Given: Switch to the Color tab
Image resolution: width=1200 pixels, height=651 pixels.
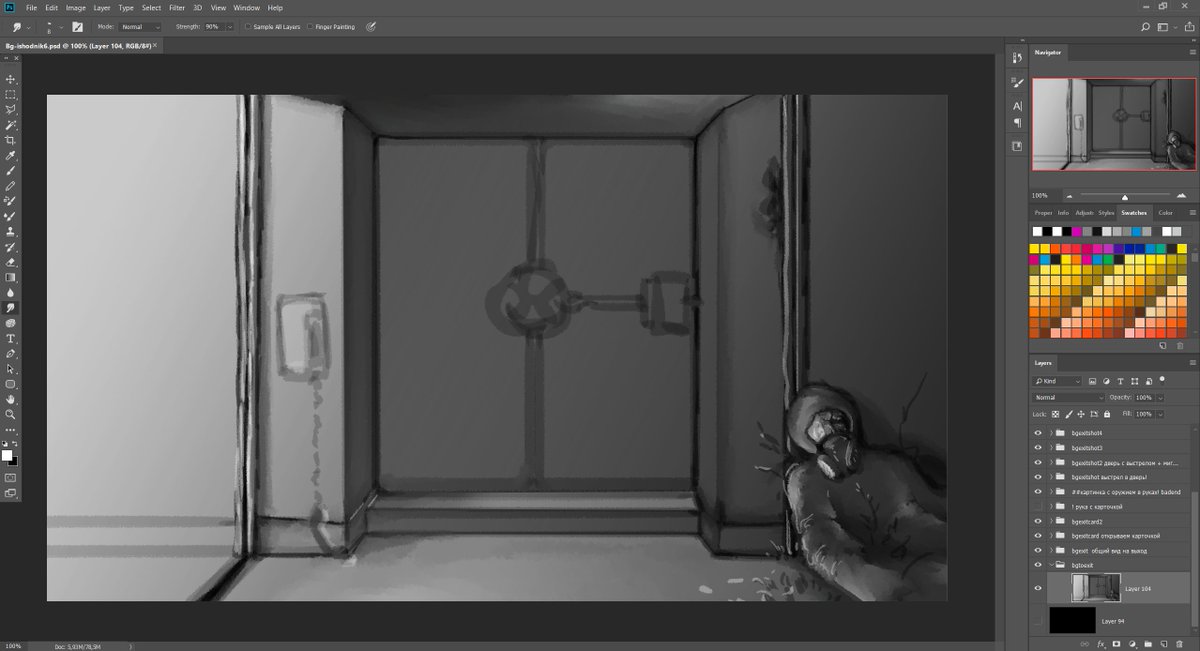Looking at the screenshot, I should pos(1165,213).
